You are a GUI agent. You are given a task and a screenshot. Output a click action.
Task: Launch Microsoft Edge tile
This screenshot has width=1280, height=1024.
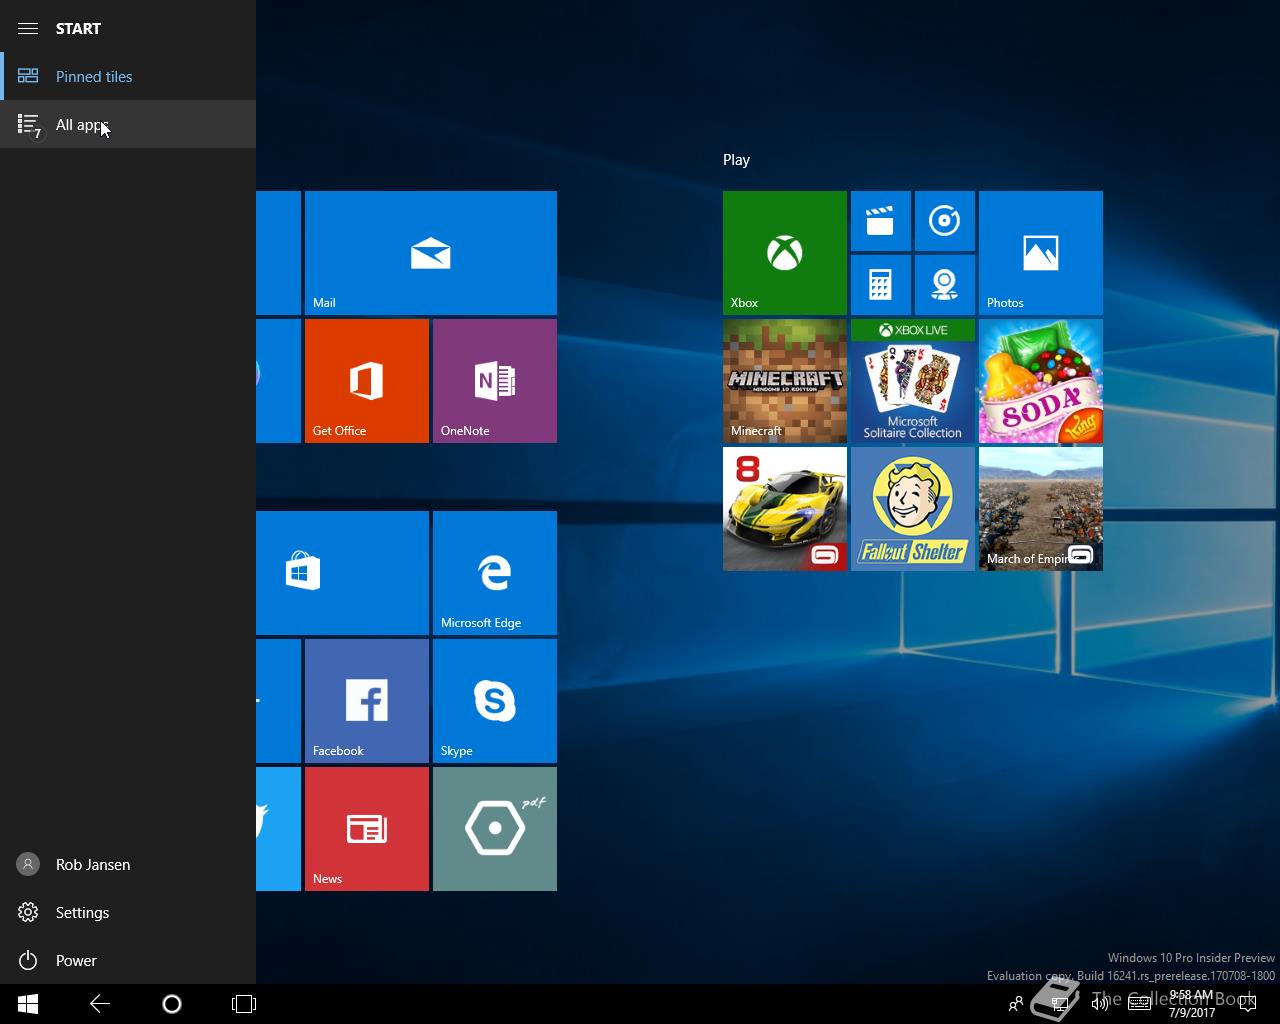[495, 573]
